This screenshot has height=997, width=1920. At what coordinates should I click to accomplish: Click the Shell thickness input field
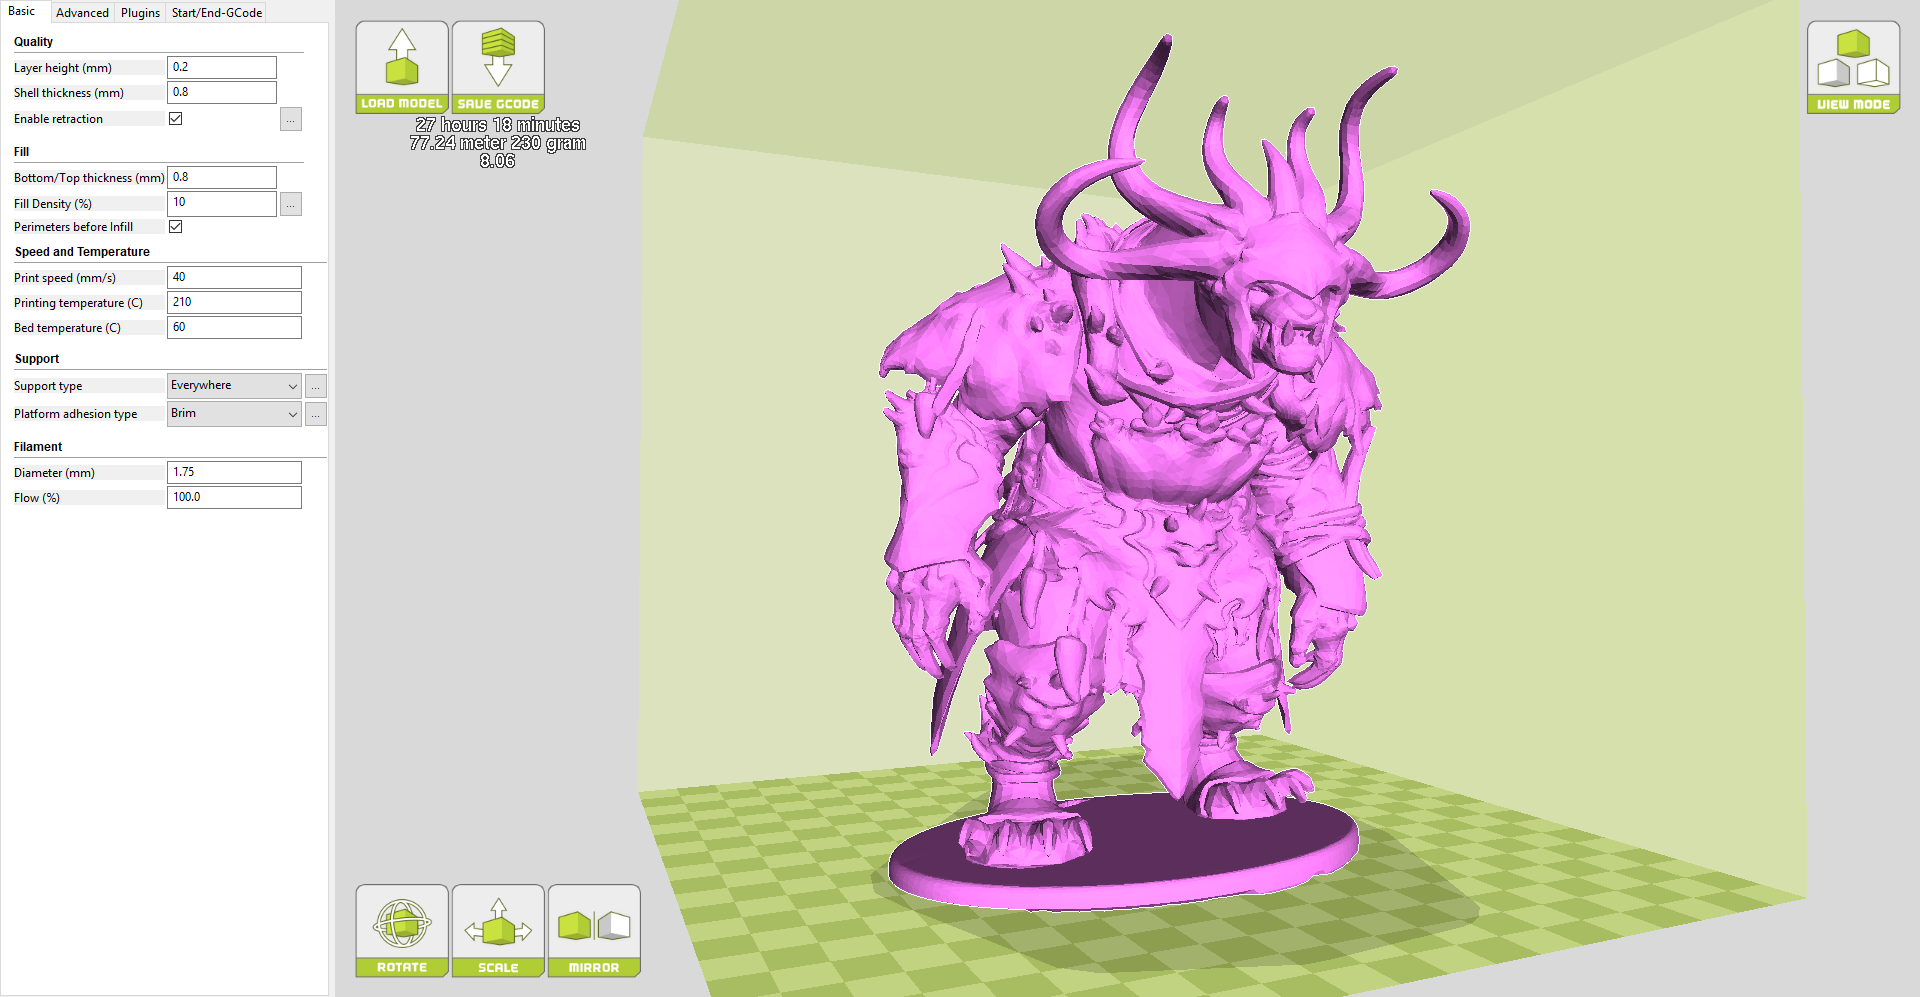point(222,92)
